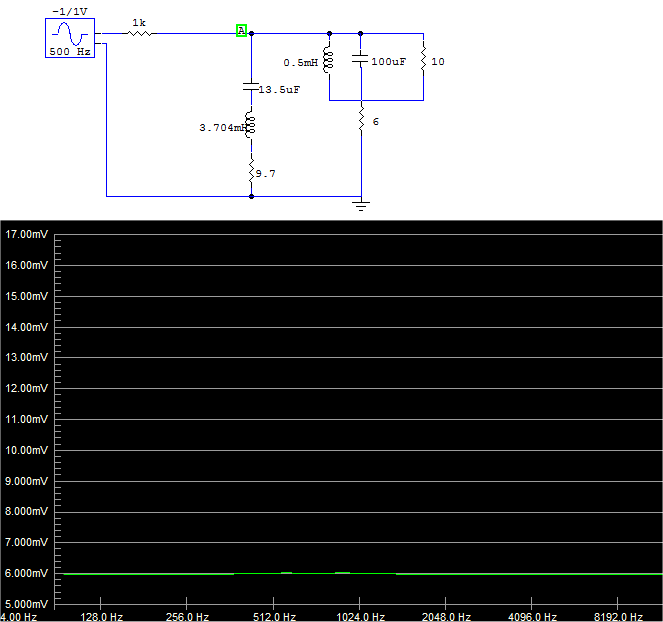Select the 3.704mH value label
This screenshot has height=622, width=663.
[223, 128]
